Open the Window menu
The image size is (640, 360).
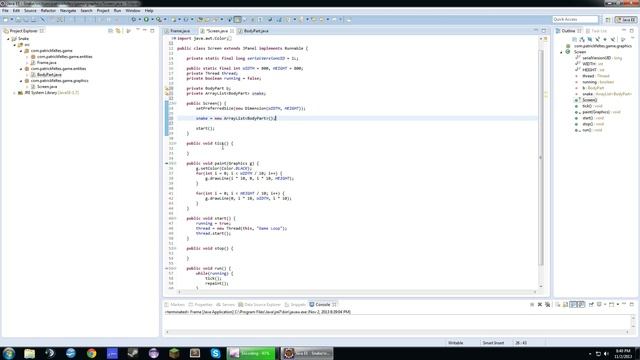133,11
